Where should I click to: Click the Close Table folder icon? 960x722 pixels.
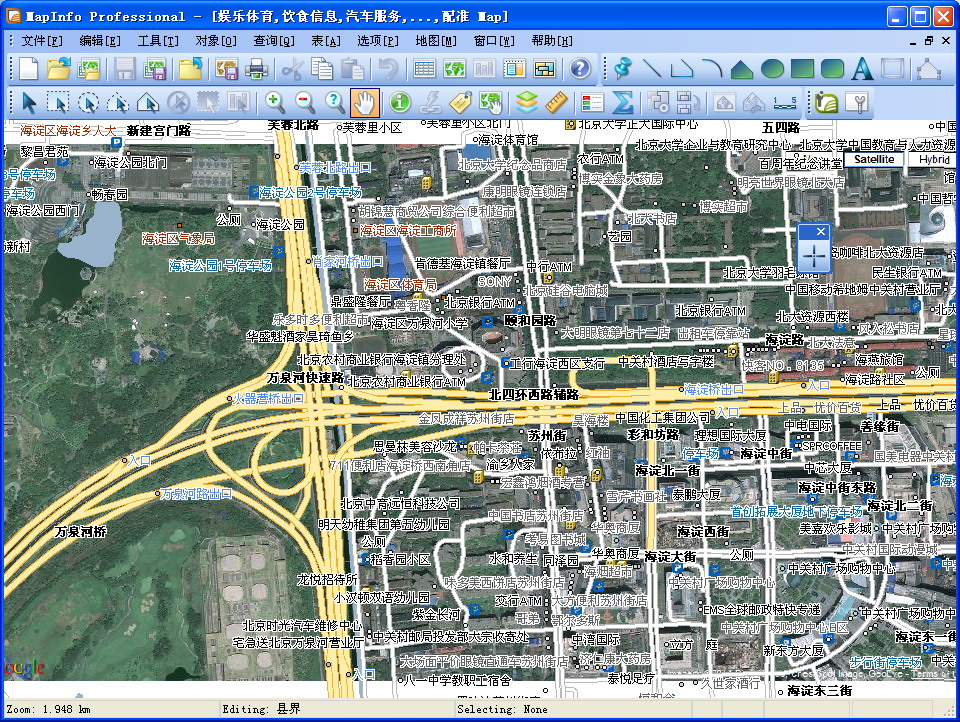[190, 68]
